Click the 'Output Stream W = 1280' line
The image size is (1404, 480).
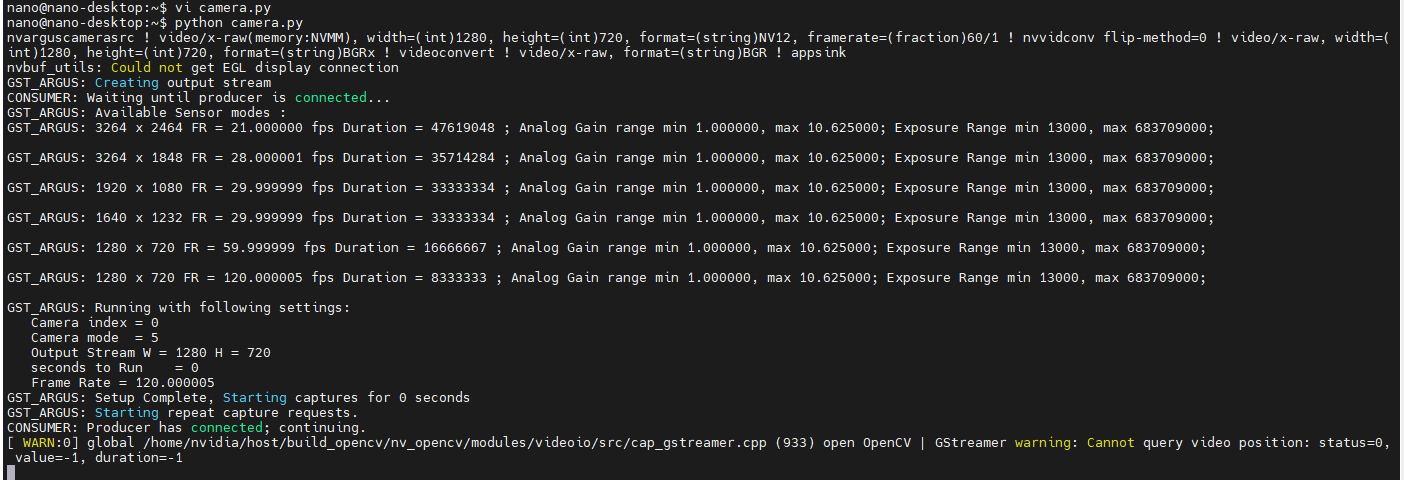(150, 352)
